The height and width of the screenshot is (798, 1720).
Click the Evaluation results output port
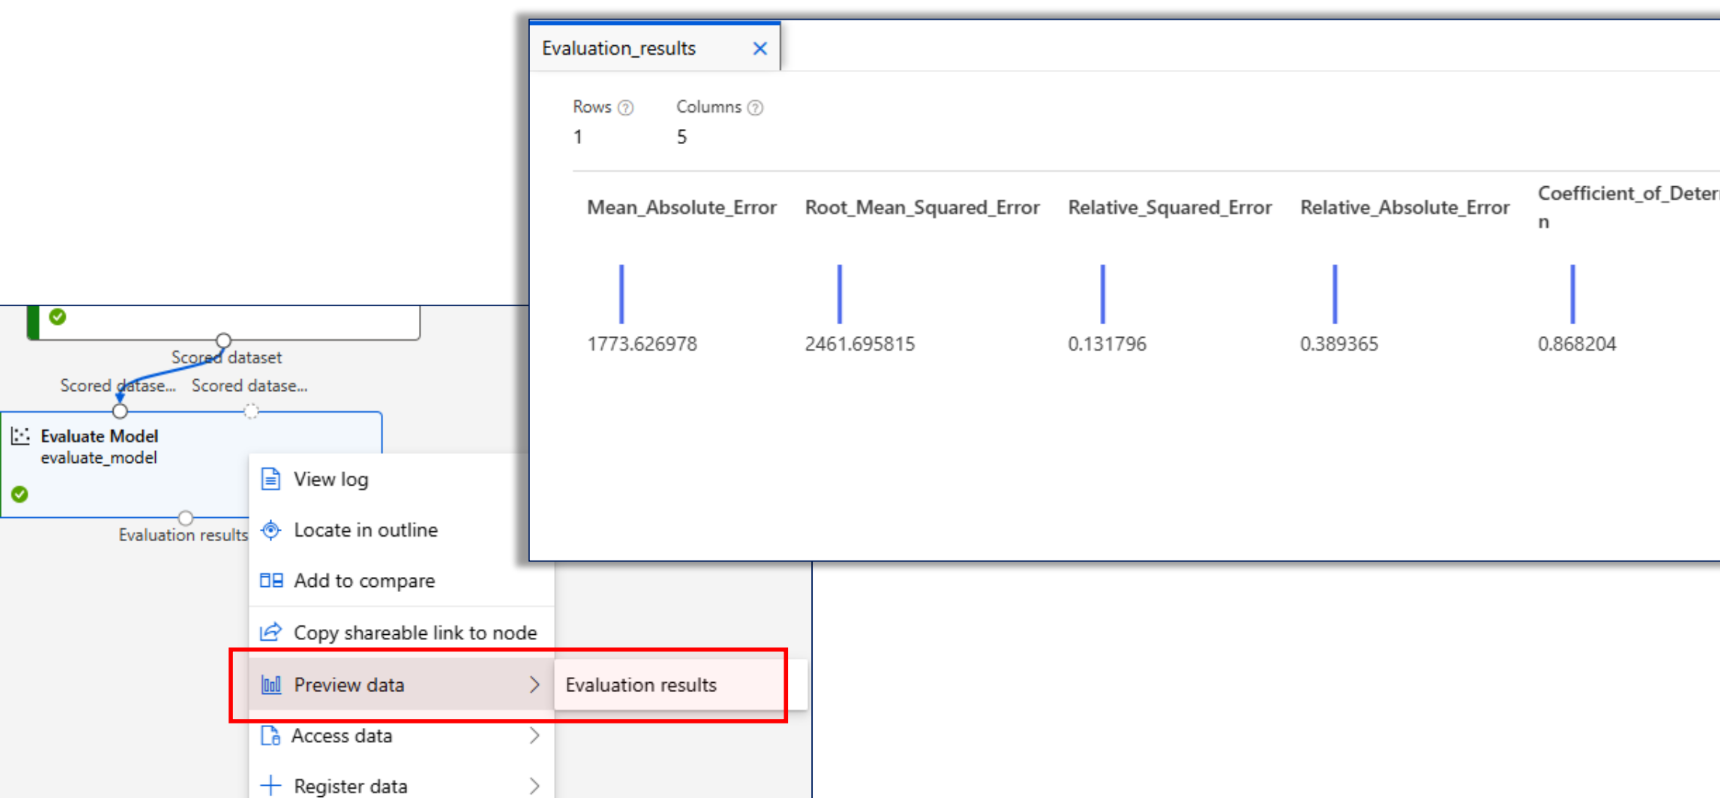185,518
